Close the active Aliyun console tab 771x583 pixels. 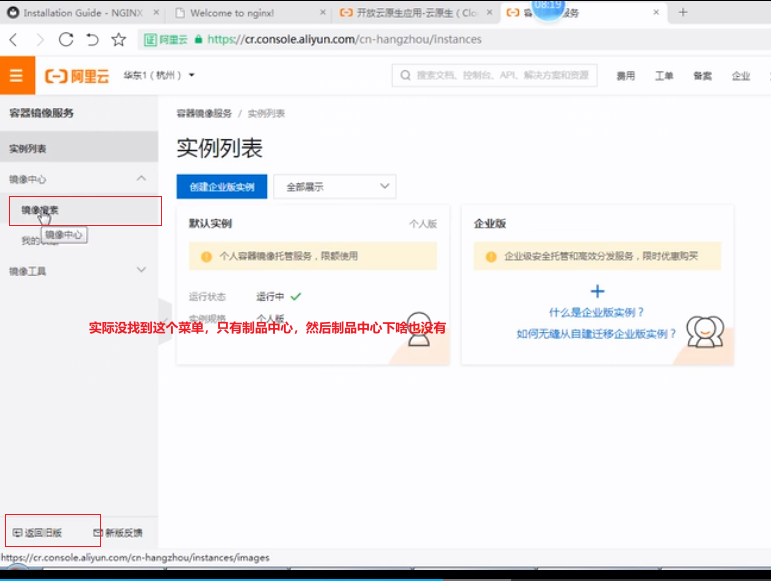coord(656,12)
